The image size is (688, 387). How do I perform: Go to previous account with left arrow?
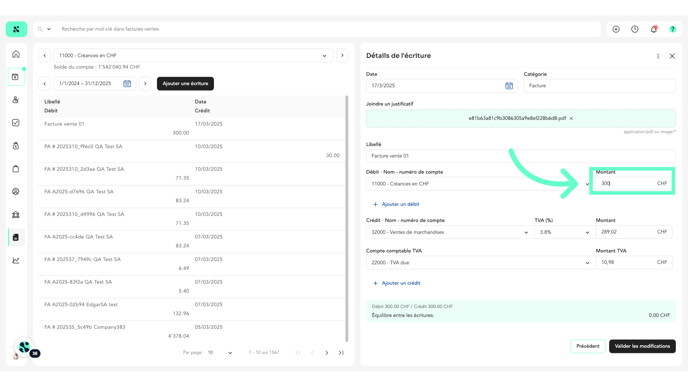coord(44,56)
